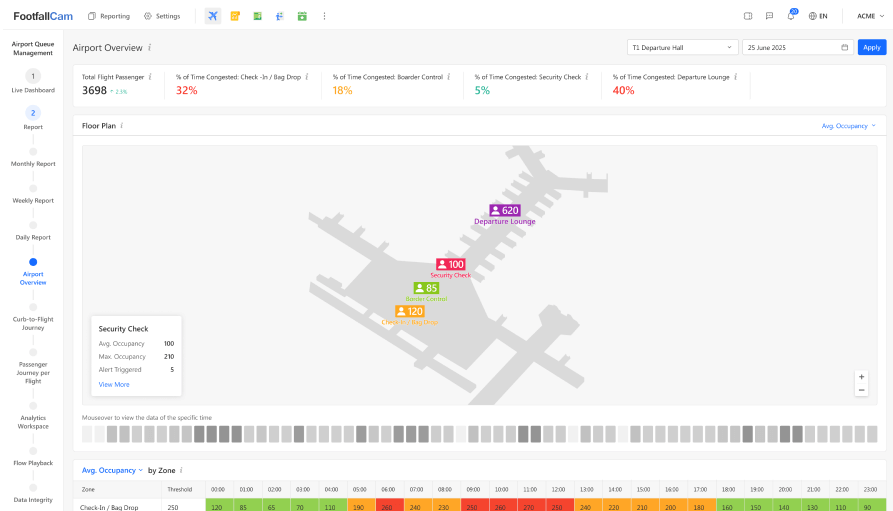Select Daily Report in the sidebar
The height and width of the screenshot is (511, 893).
click(33, 237)
